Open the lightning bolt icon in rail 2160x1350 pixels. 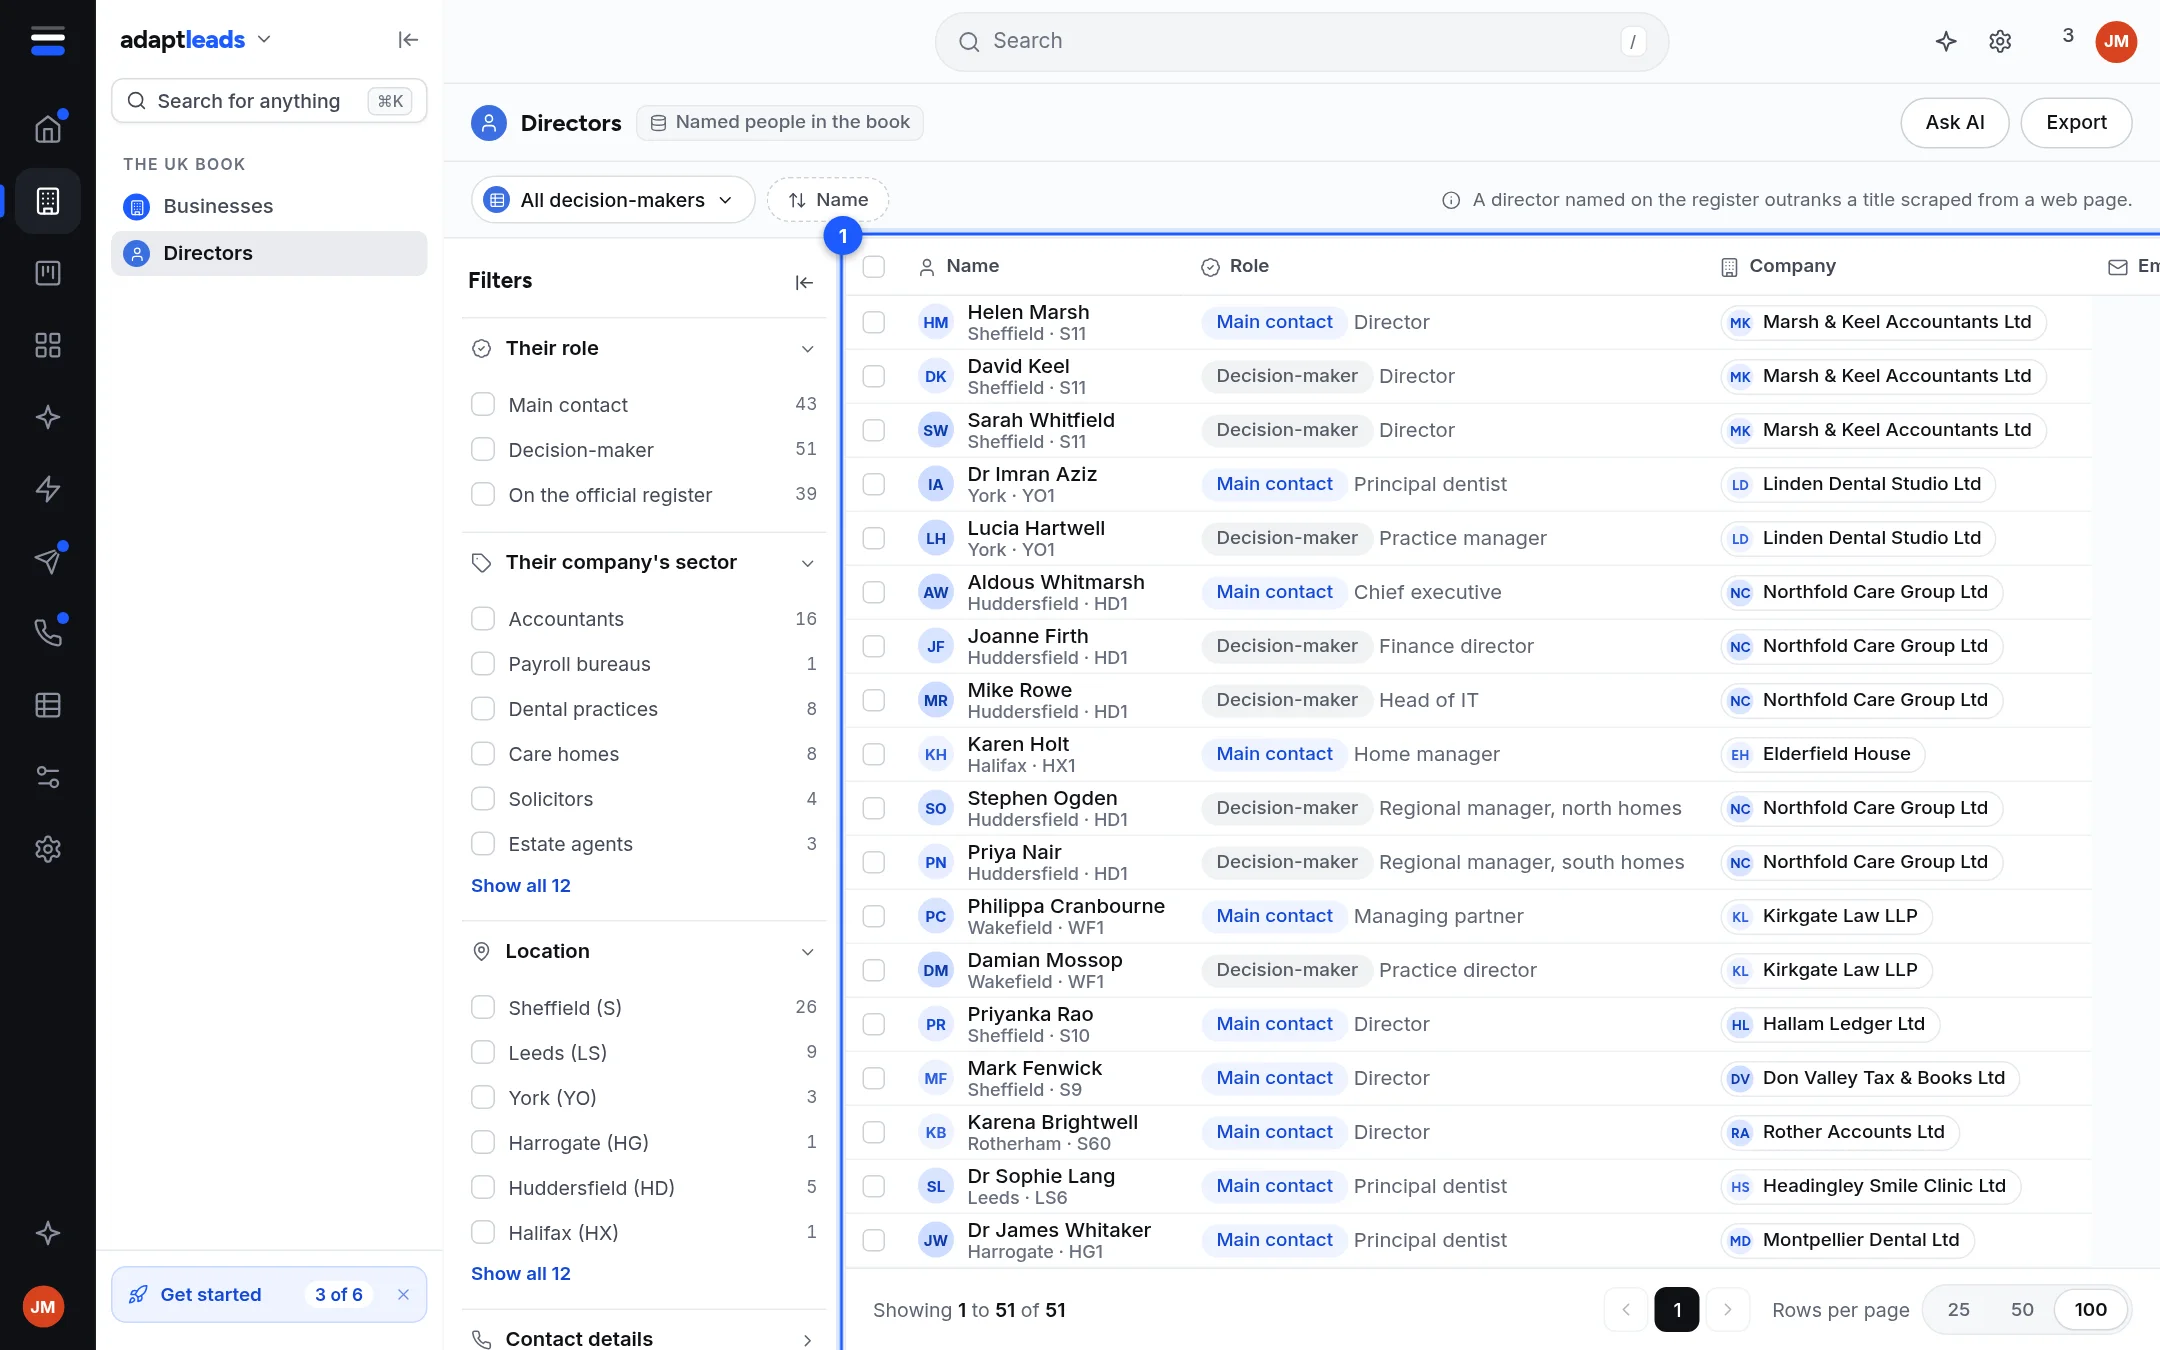[48, 489]
